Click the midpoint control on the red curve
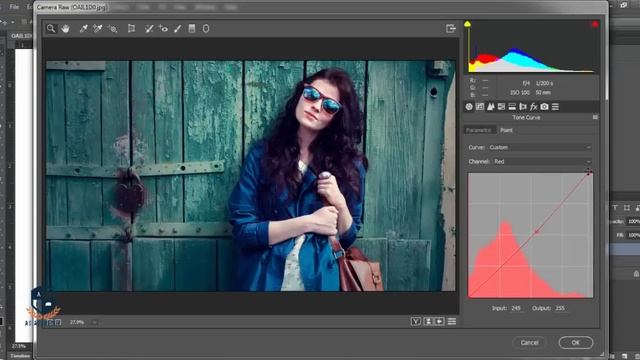640x360 pixels. (x=537, y=232)
